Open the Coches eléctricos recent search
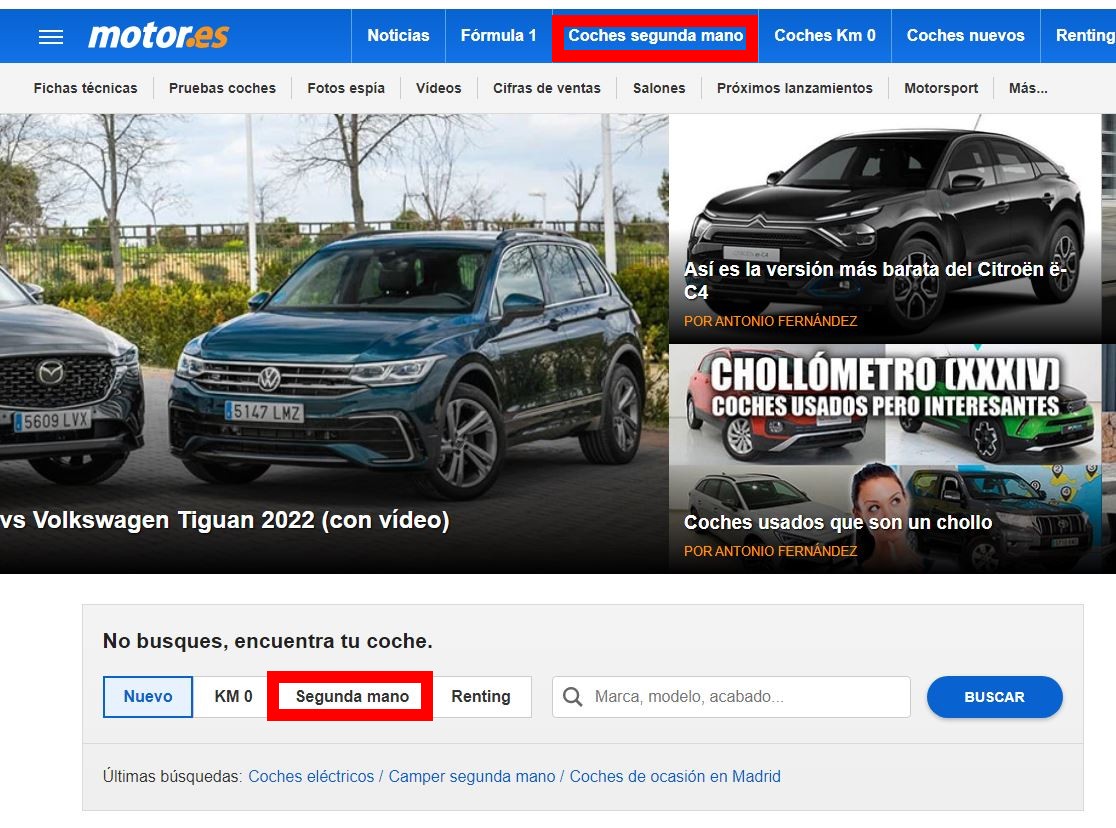1116x828 pixels. pos(311,777)
